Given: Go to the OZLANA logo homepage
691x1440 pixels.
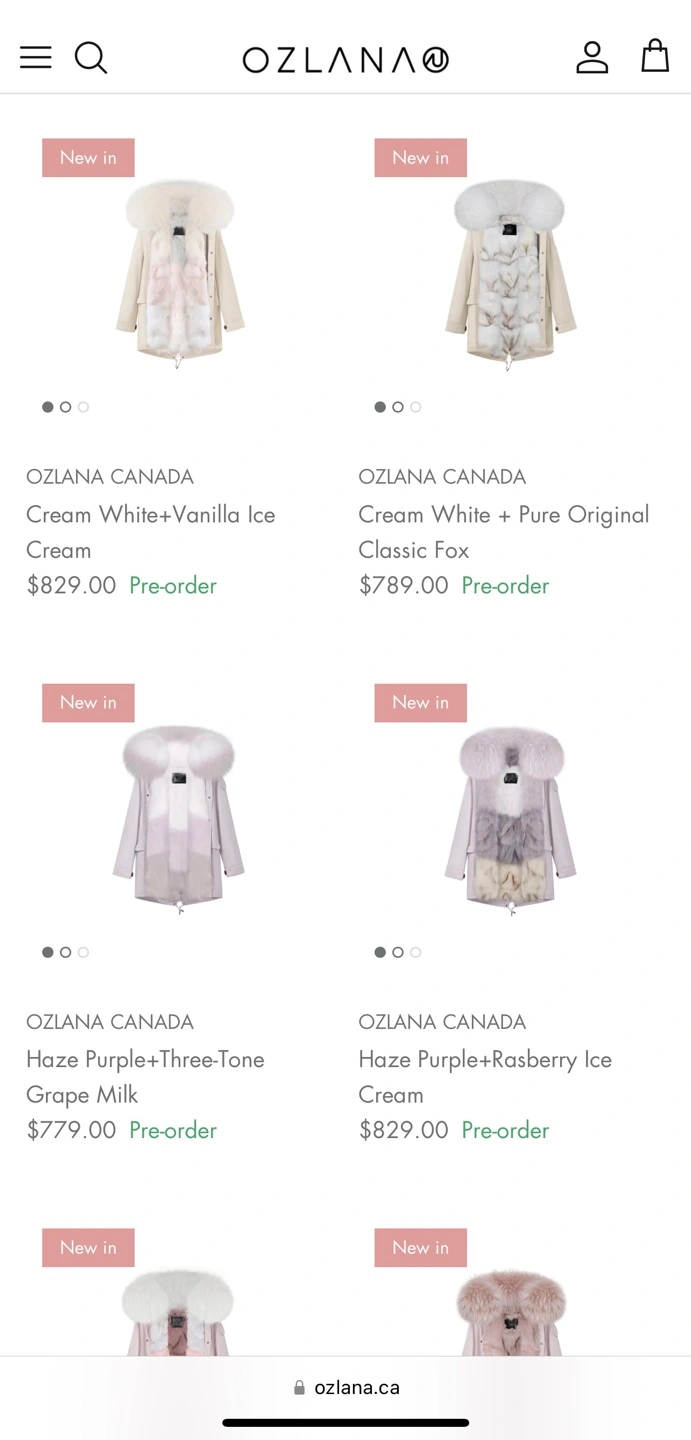Looking at the screenshot, I should pos(345,60).
